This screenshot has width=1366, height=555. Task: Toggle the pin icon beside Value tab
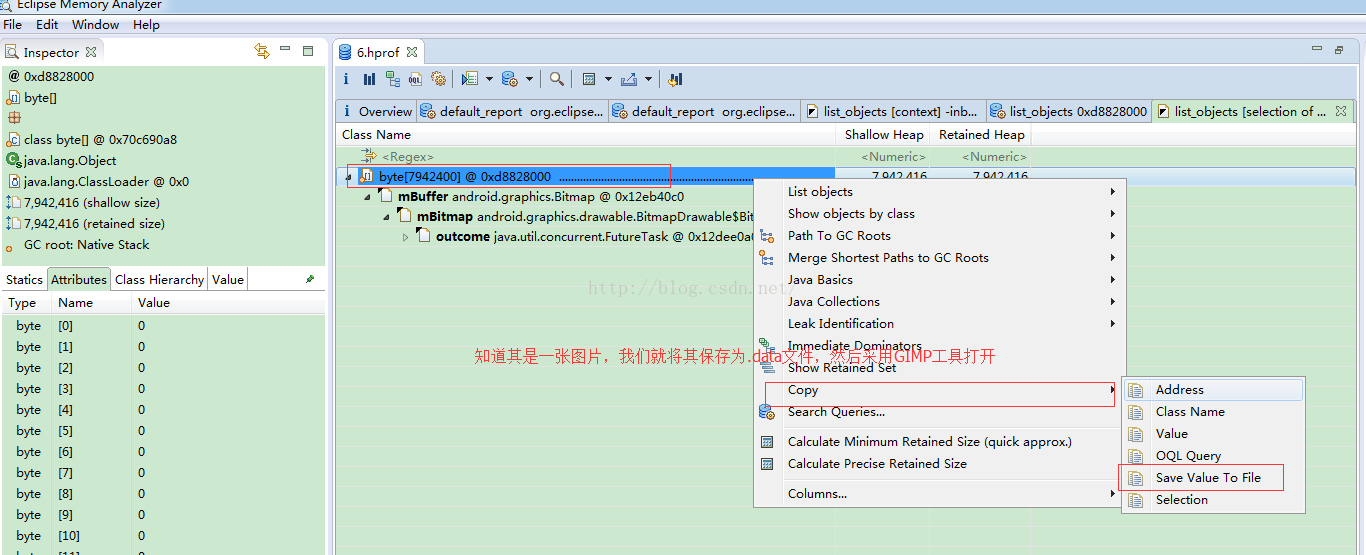tap(310, 280)
